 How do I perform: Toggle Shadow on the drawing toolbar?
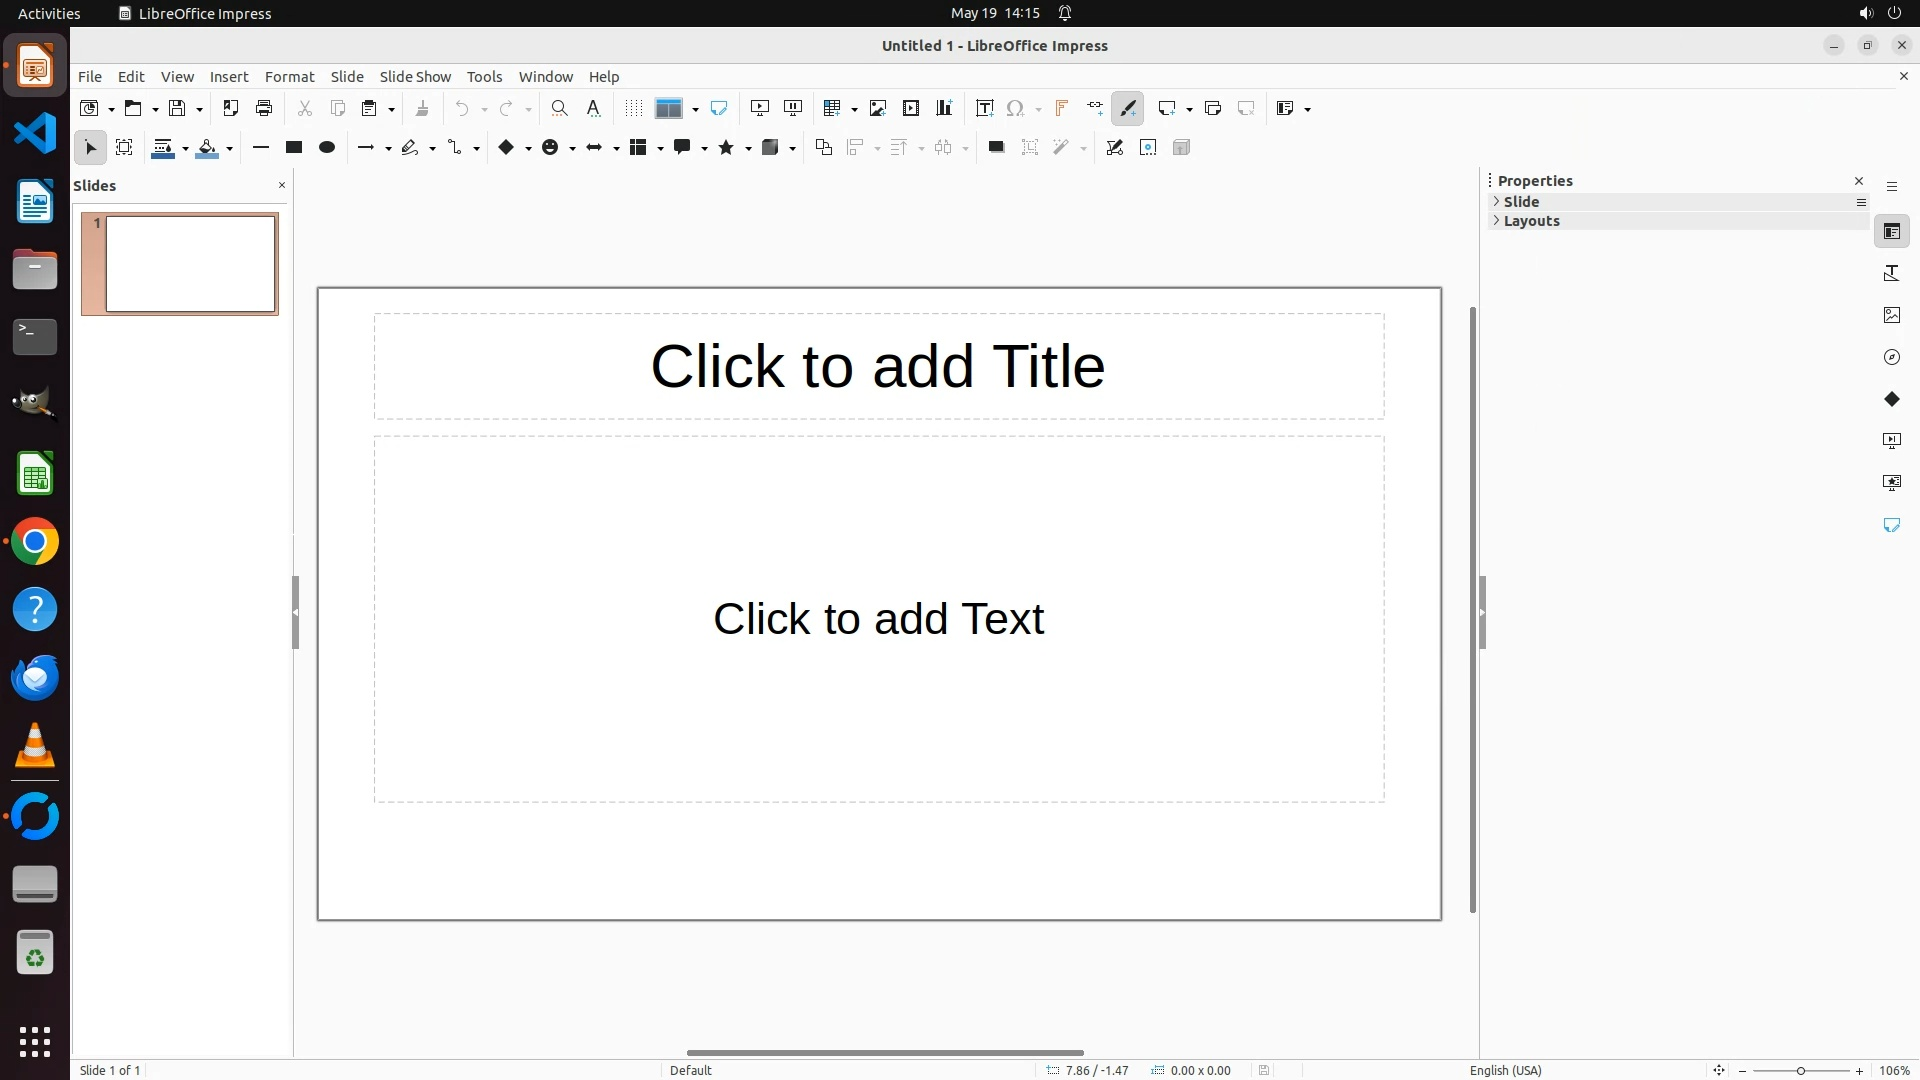tap(996, 148)
